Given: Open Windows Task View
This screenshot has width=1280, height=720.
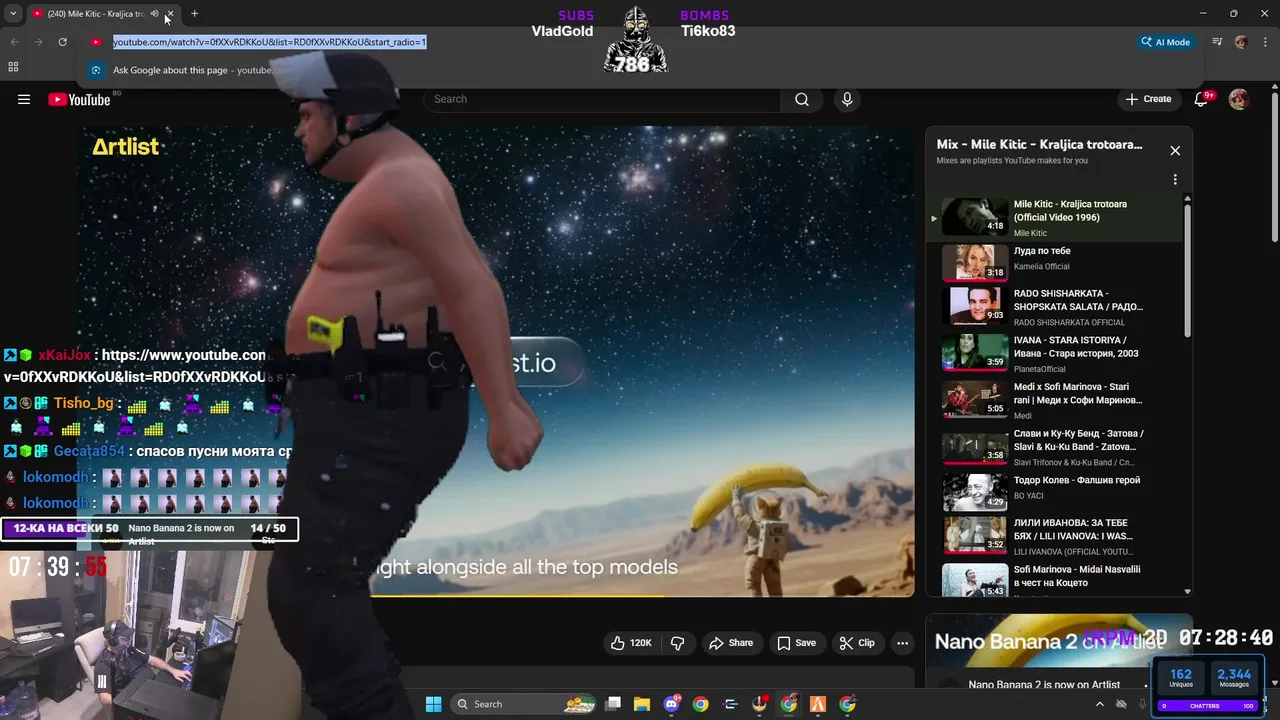Looking at the screenshot, I should 613,704.
